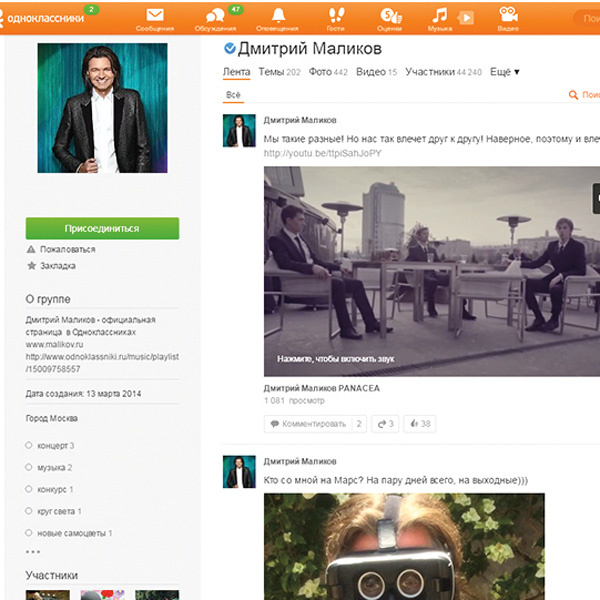Image resolution: width=600 pixels, height=600 pixels.
Task: Click the PANACEA video preview to unmute
Action: [432, 271]
